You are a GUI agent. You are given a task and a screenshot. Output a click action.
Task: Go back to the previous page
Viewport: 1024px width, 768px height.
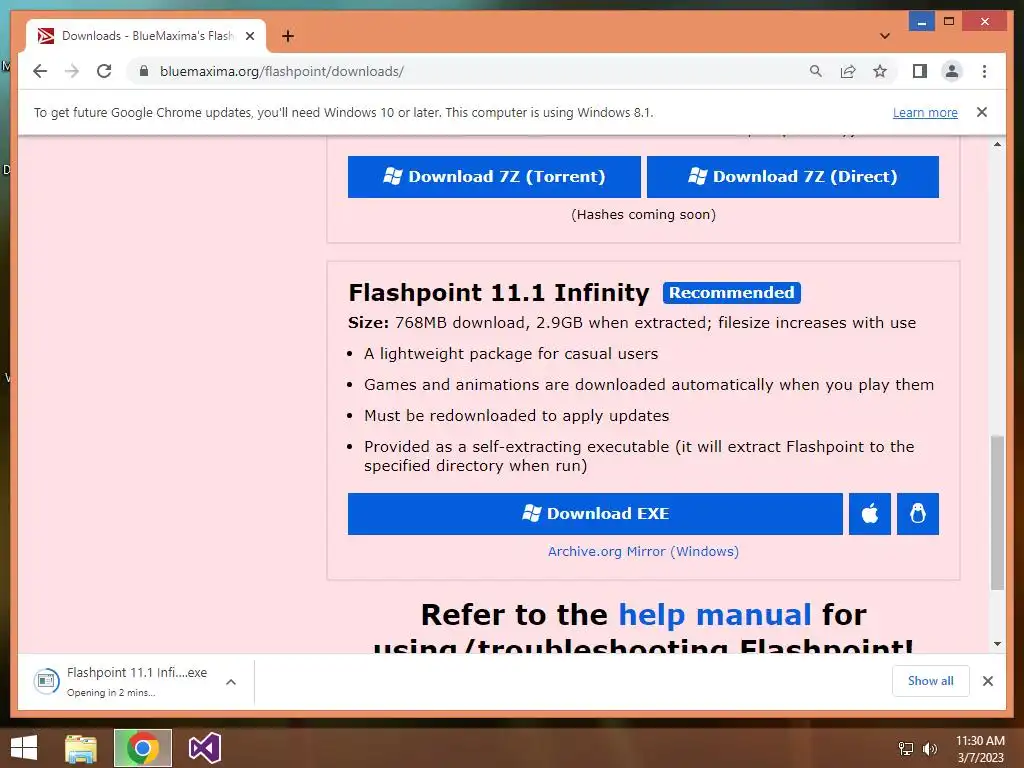[40, 71]
